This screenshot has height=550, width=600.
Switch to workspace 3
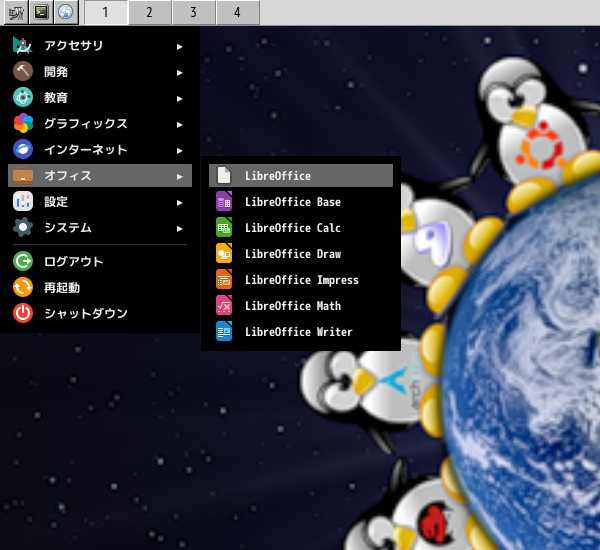(x=193, y=13)
